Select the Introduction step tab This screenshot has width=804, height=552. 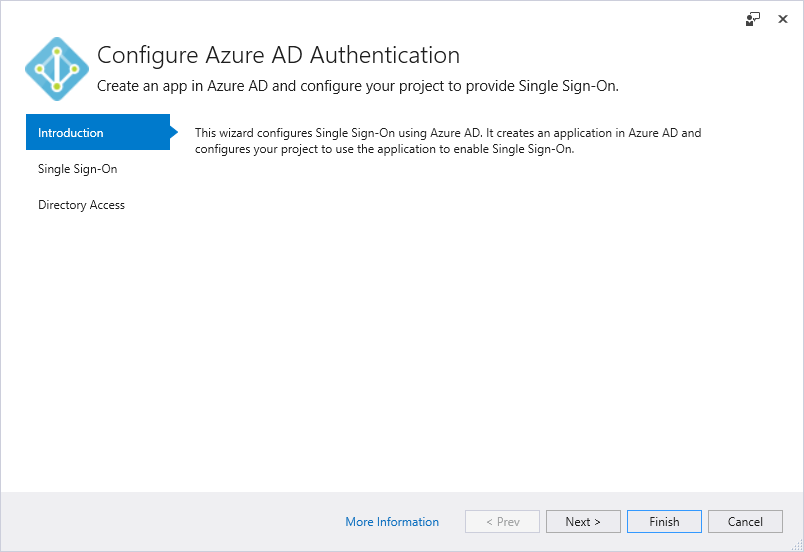(98, 132)
